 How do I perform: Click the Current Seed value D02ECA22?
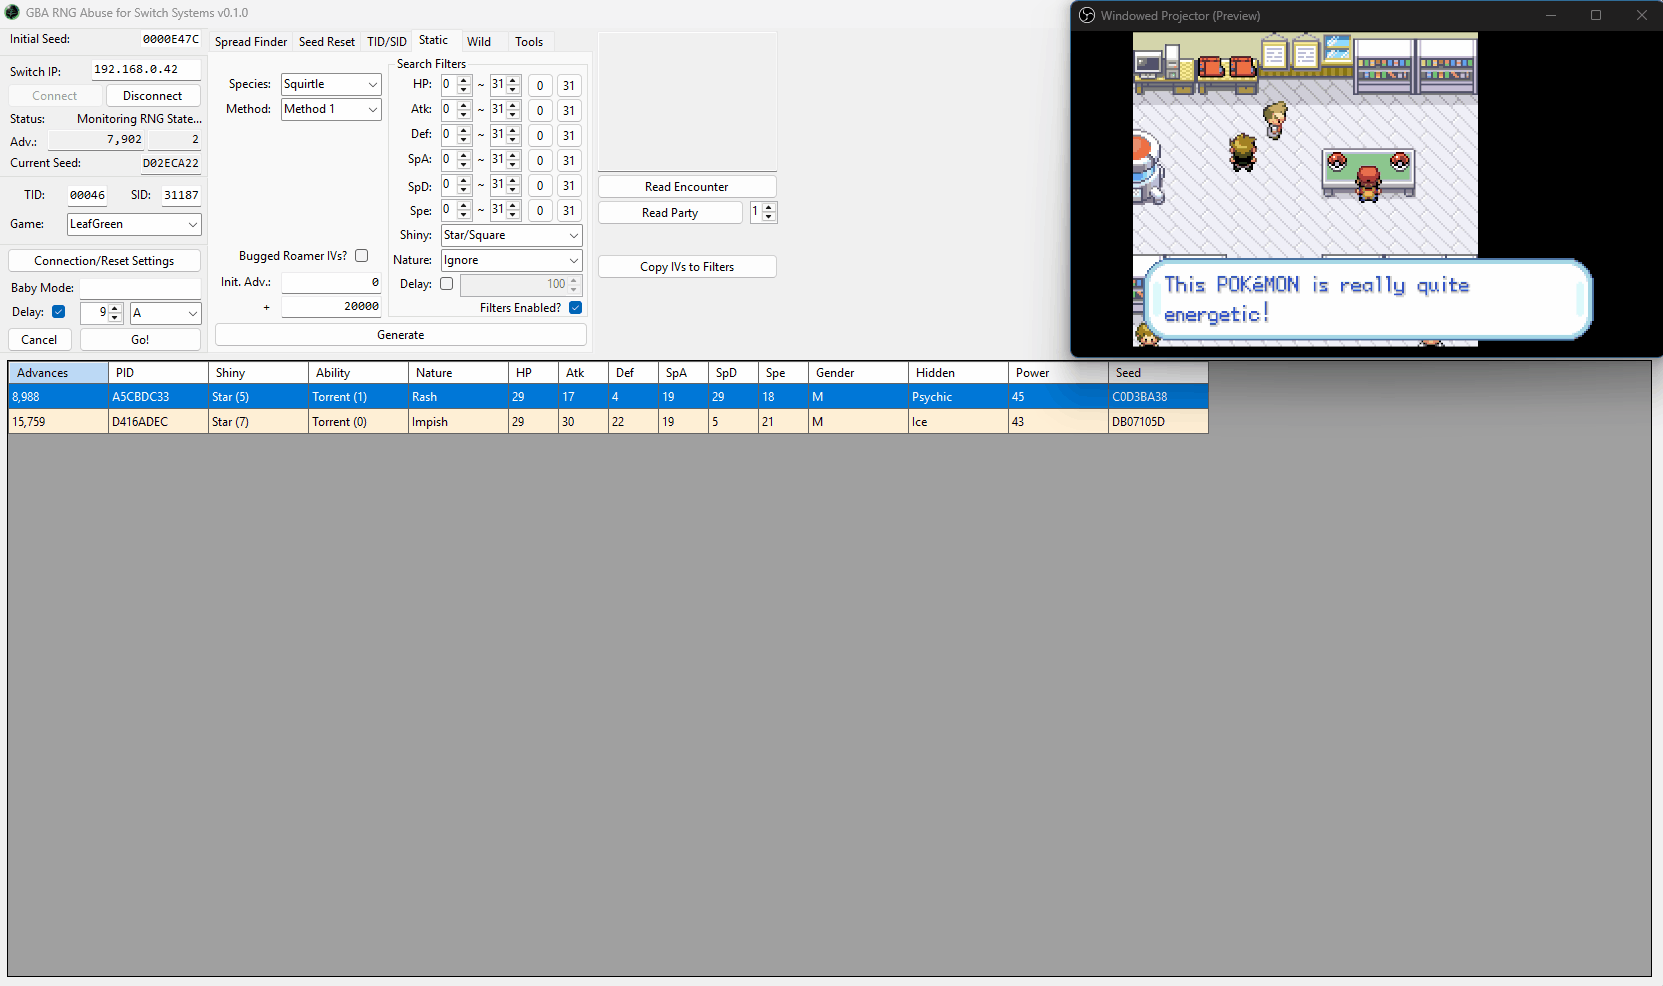[x=170, y=163]
